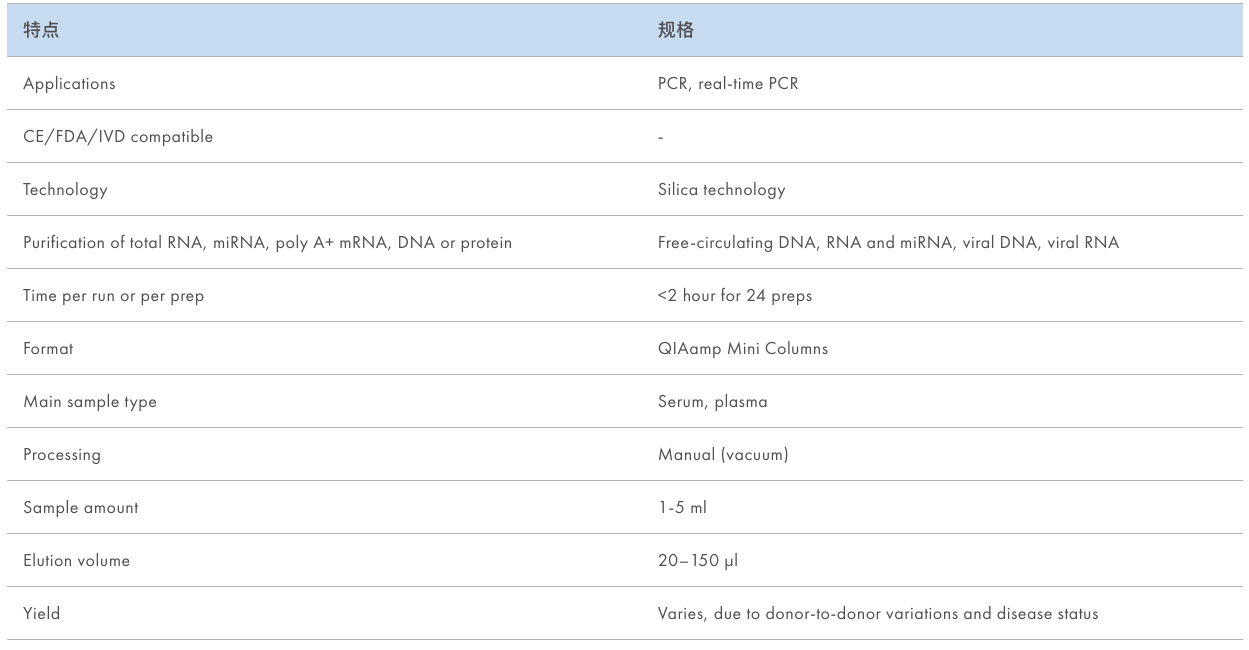This screenshot has width=1249, height=650.
Task: Click the Purification of total RNA label
Action: [x=267, y=243]
